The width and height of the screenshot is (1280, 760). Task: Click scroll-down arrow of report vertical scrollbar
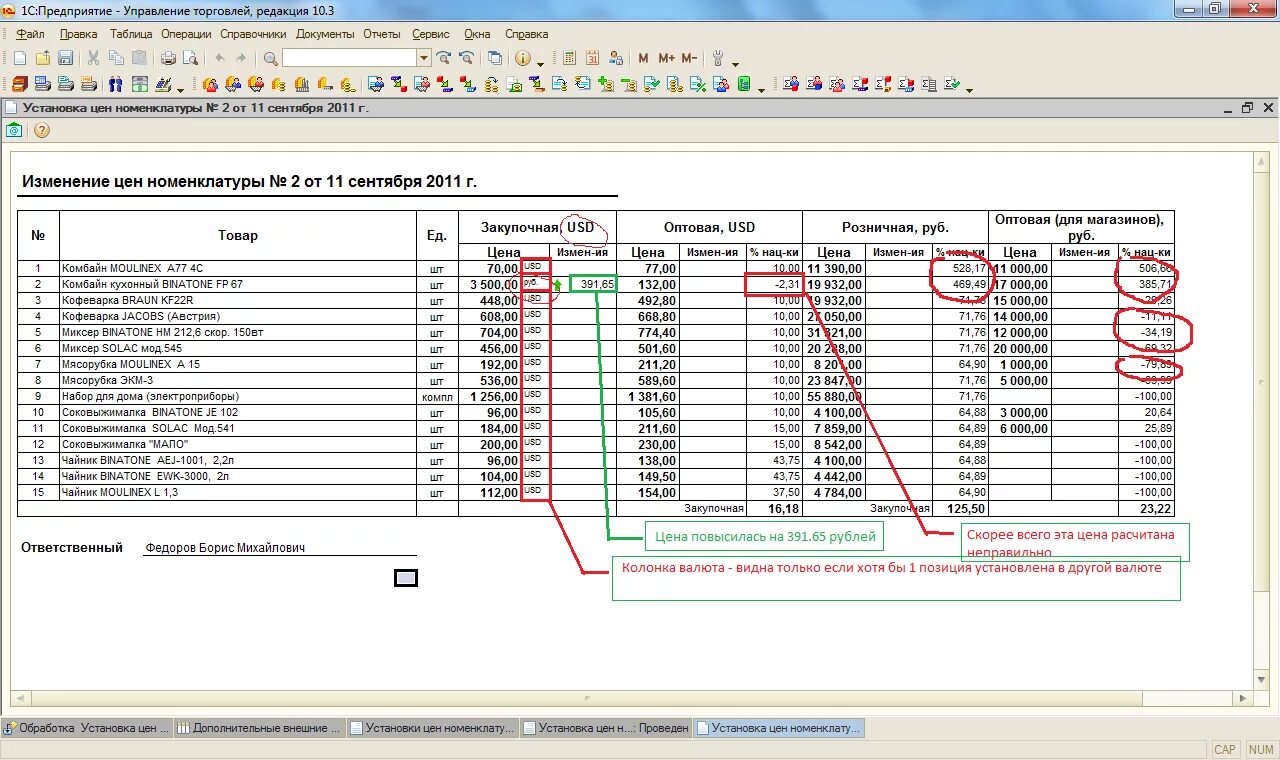click(1262, 682)
